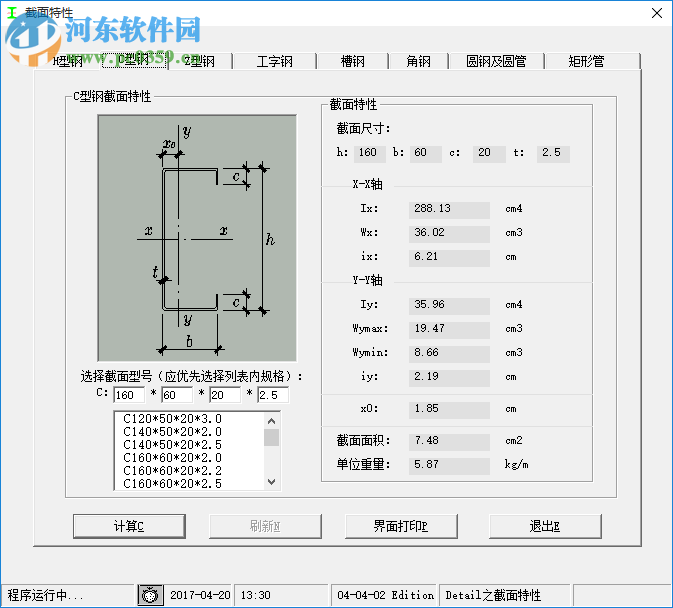Click the section list scrollbar thumb

[x=271, y=438]
